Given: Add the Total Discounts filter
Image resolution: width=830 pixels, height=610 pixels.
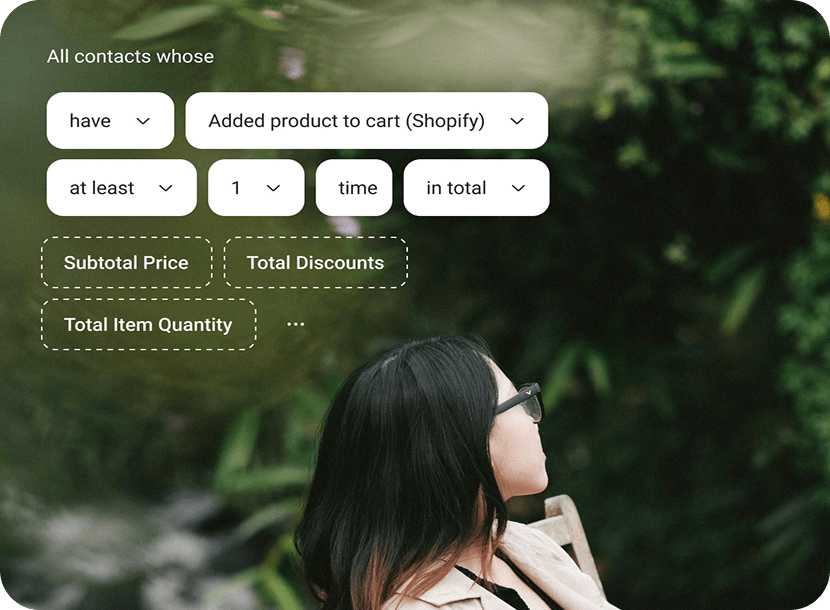Looking at the screenshot, I should click(x=316, y=263).
